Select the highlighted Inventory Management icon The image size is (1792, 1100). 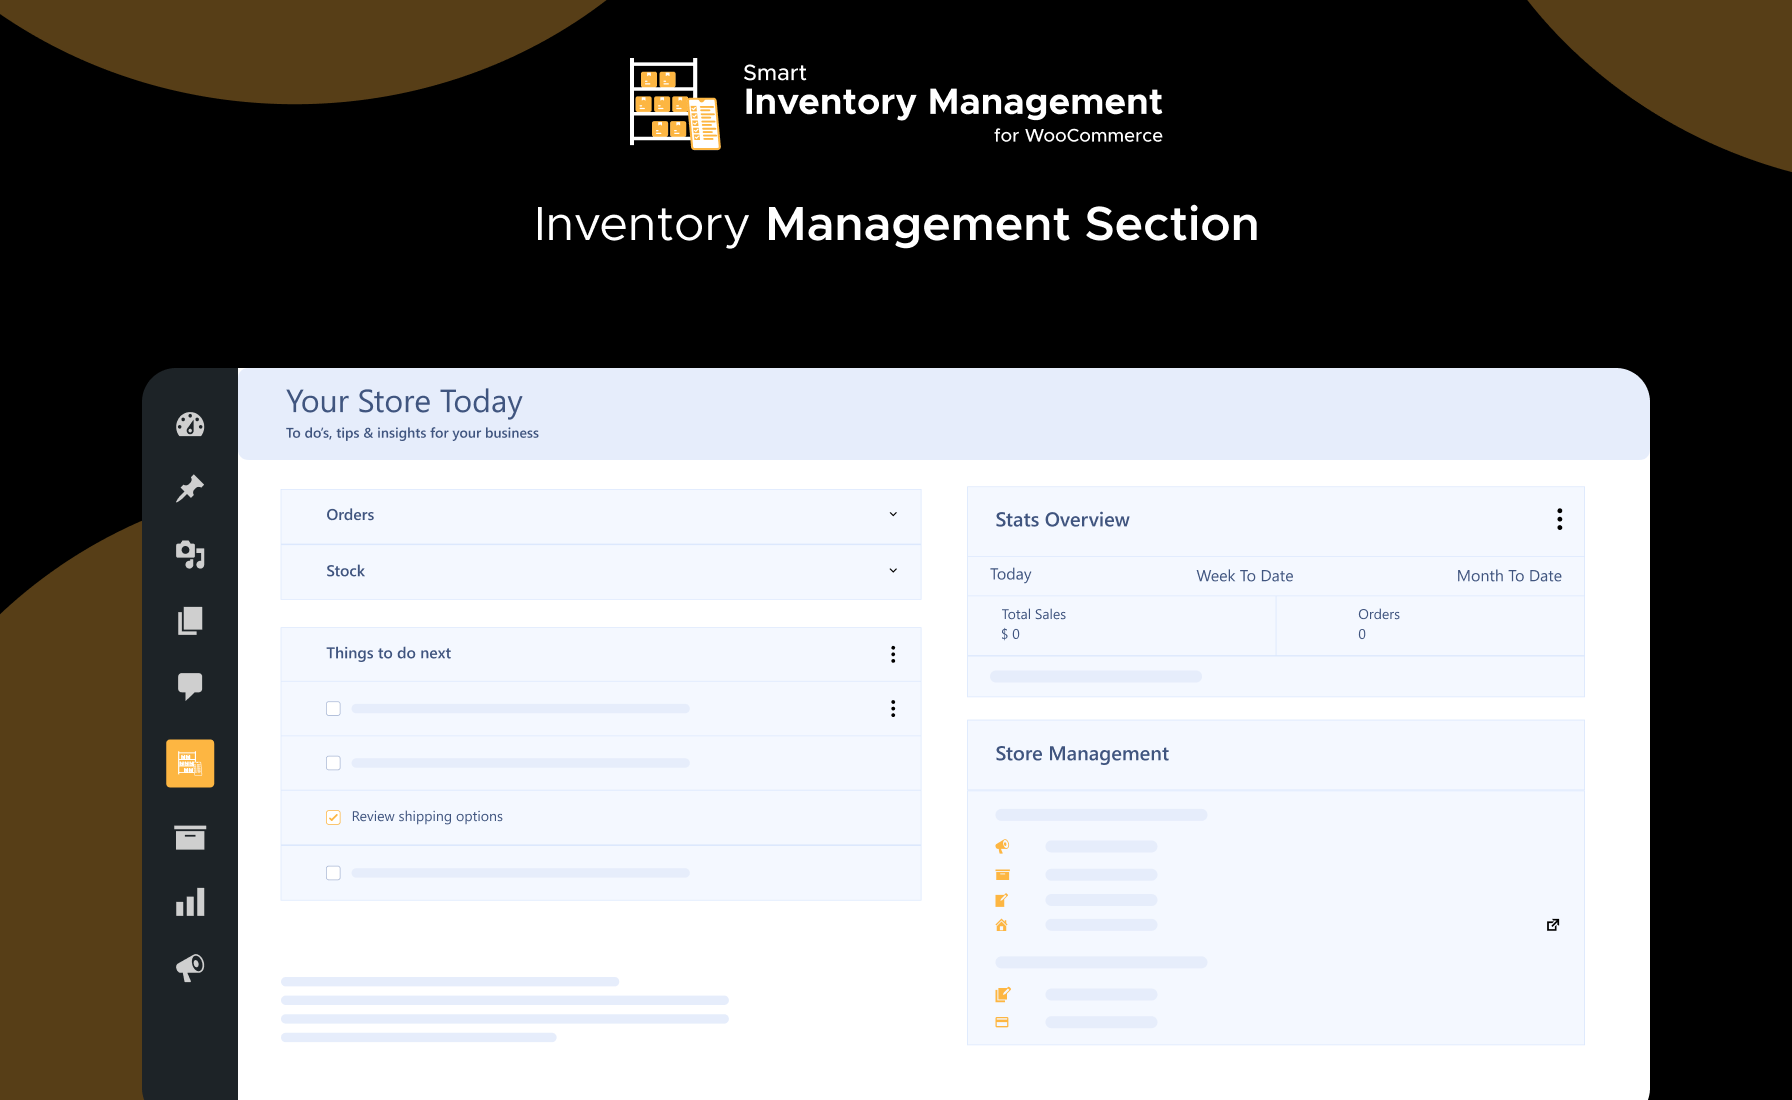[190, 763]
